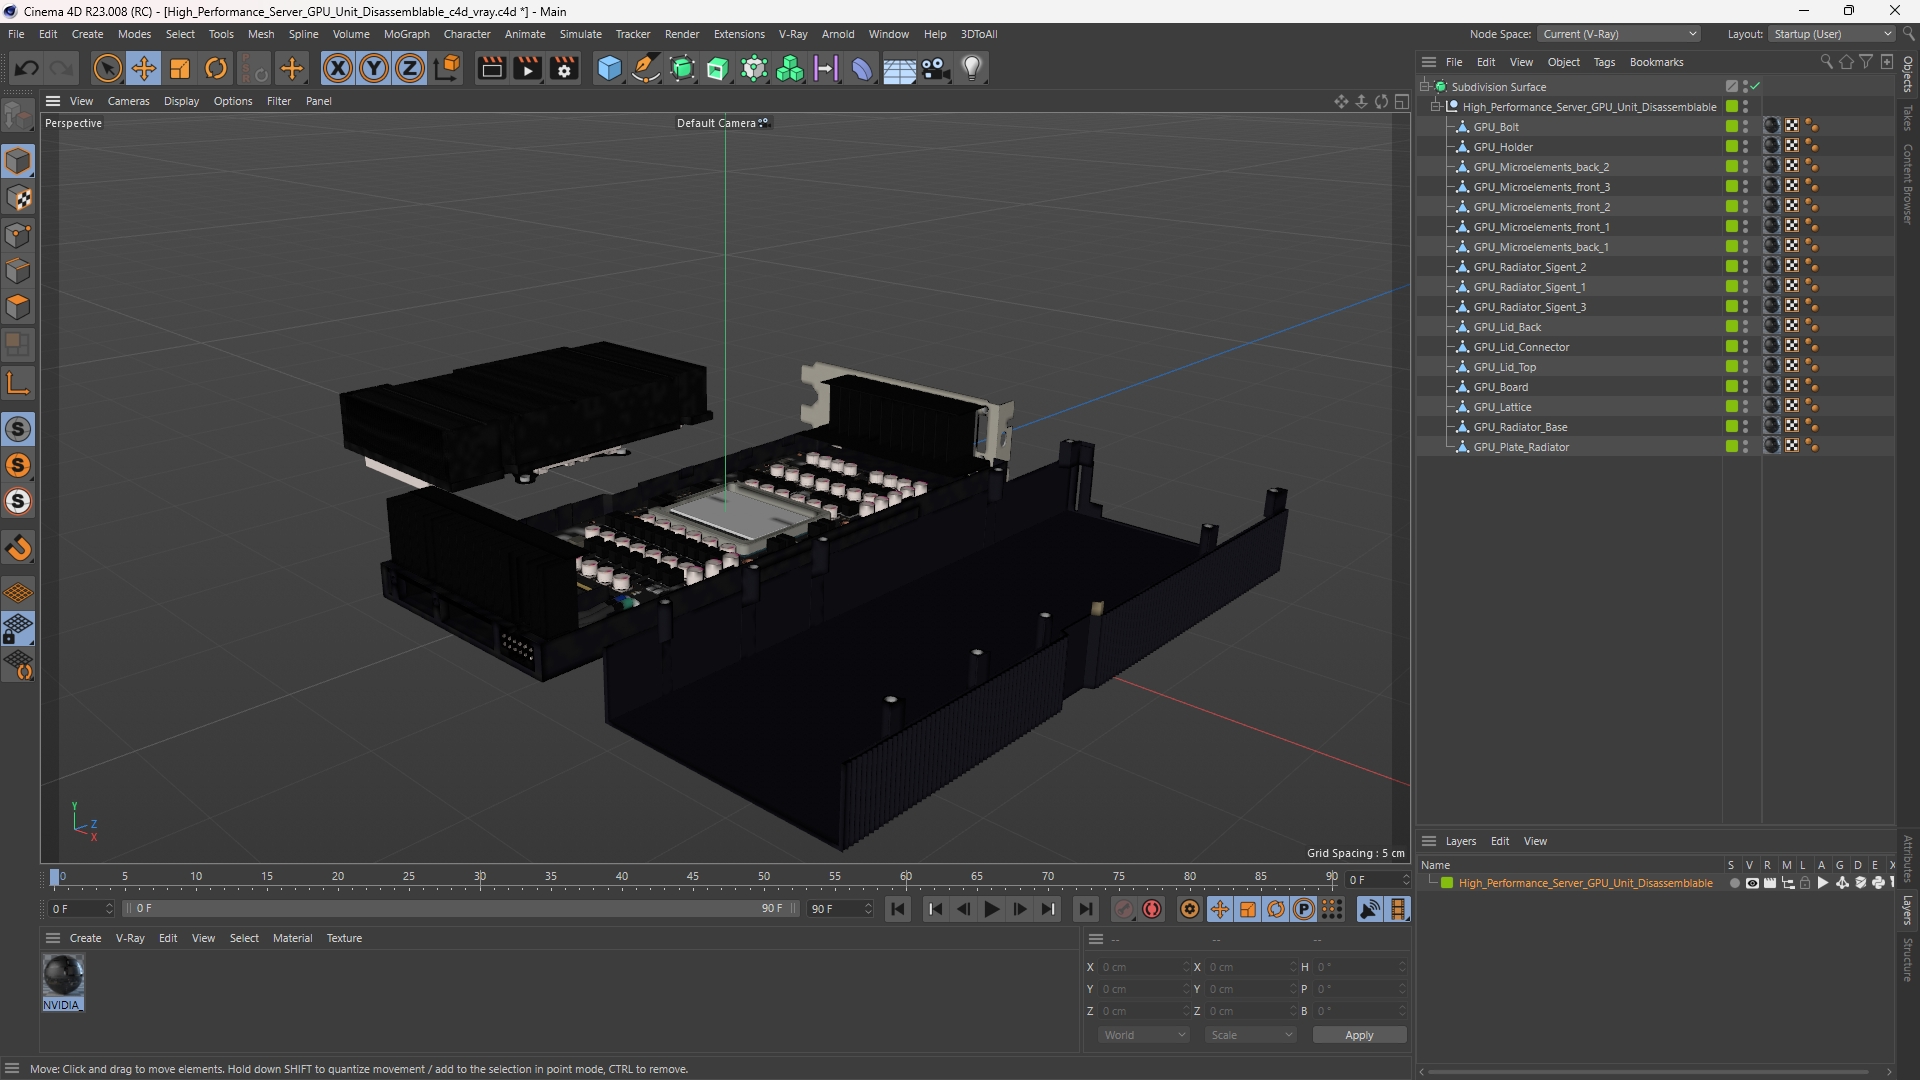Click the coordinate system cube icon
Viewport: 1920px width, 1080px height.
[449, 69]
